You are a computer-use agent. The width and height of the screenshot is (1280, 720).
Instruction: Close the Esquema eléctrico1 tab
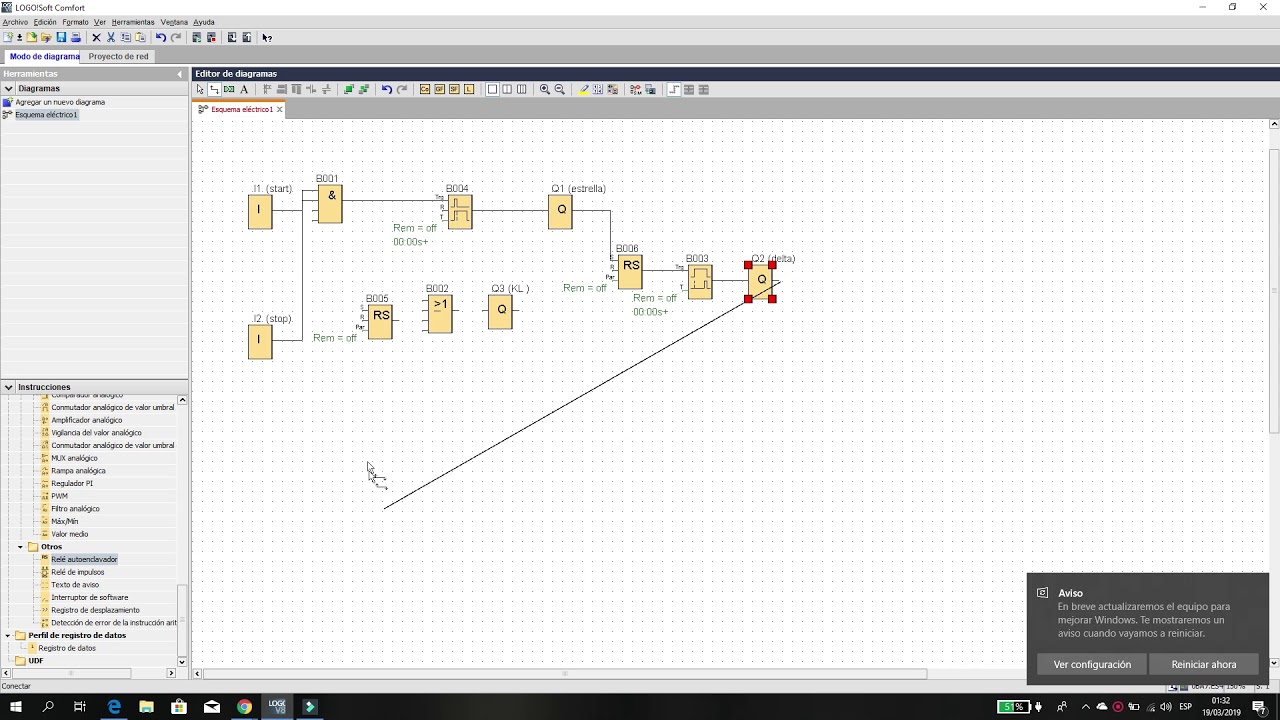pos(280,109)
